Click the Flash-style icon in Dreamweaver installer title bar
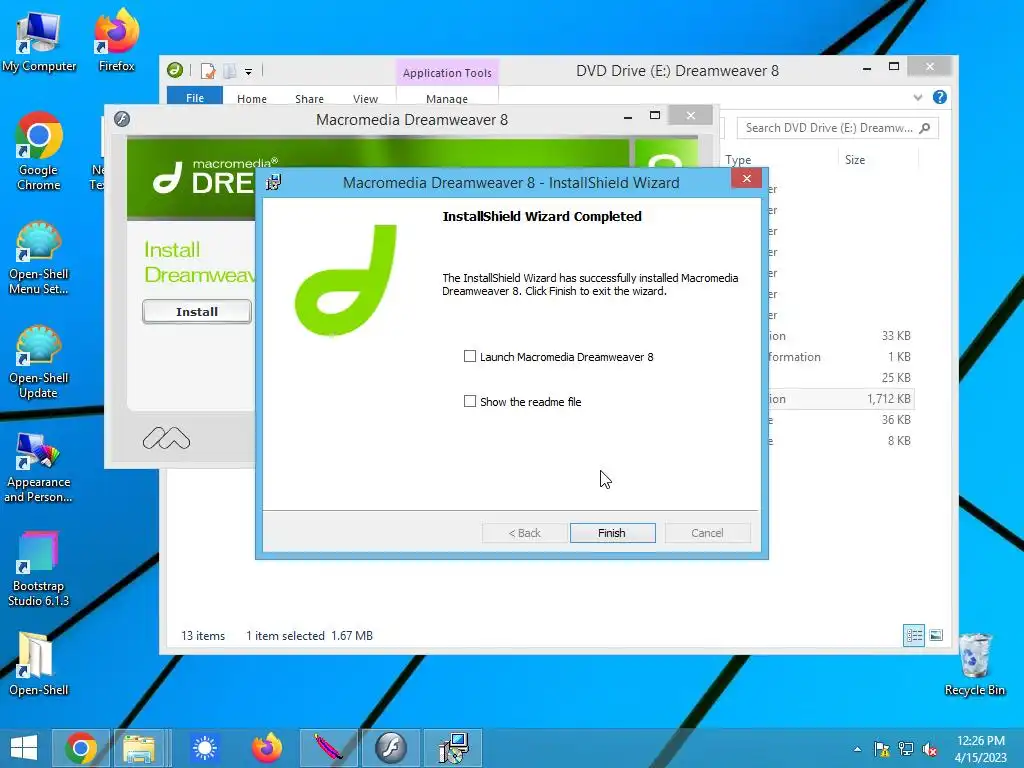Viewport: 1024px width, 768px height. click(121, 119)
